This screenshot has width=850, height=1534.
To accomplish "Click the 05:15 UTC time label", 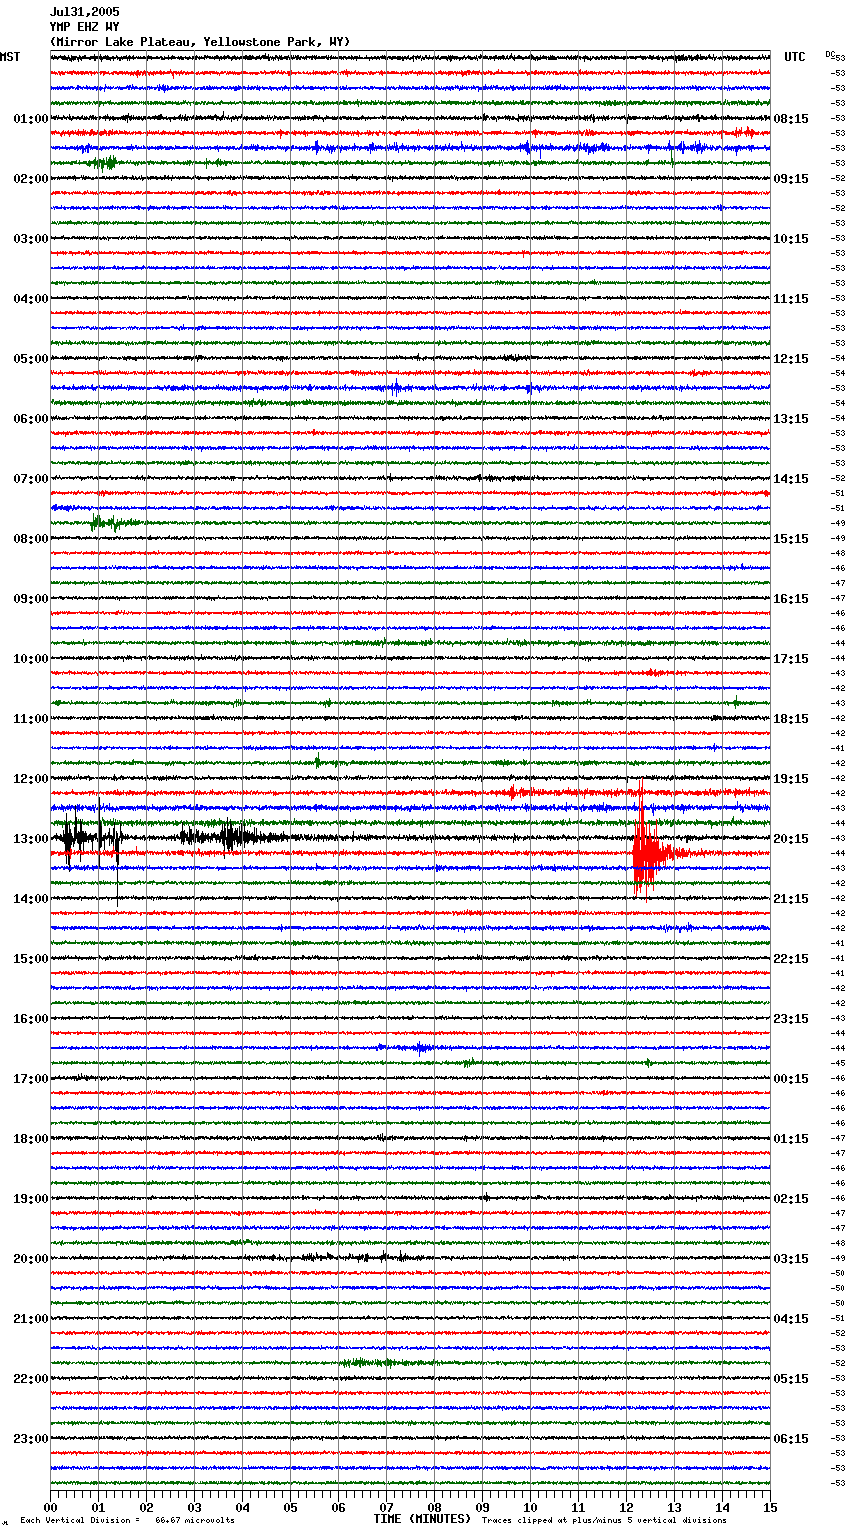I will pyautogui.click(x=791, y=1379).
